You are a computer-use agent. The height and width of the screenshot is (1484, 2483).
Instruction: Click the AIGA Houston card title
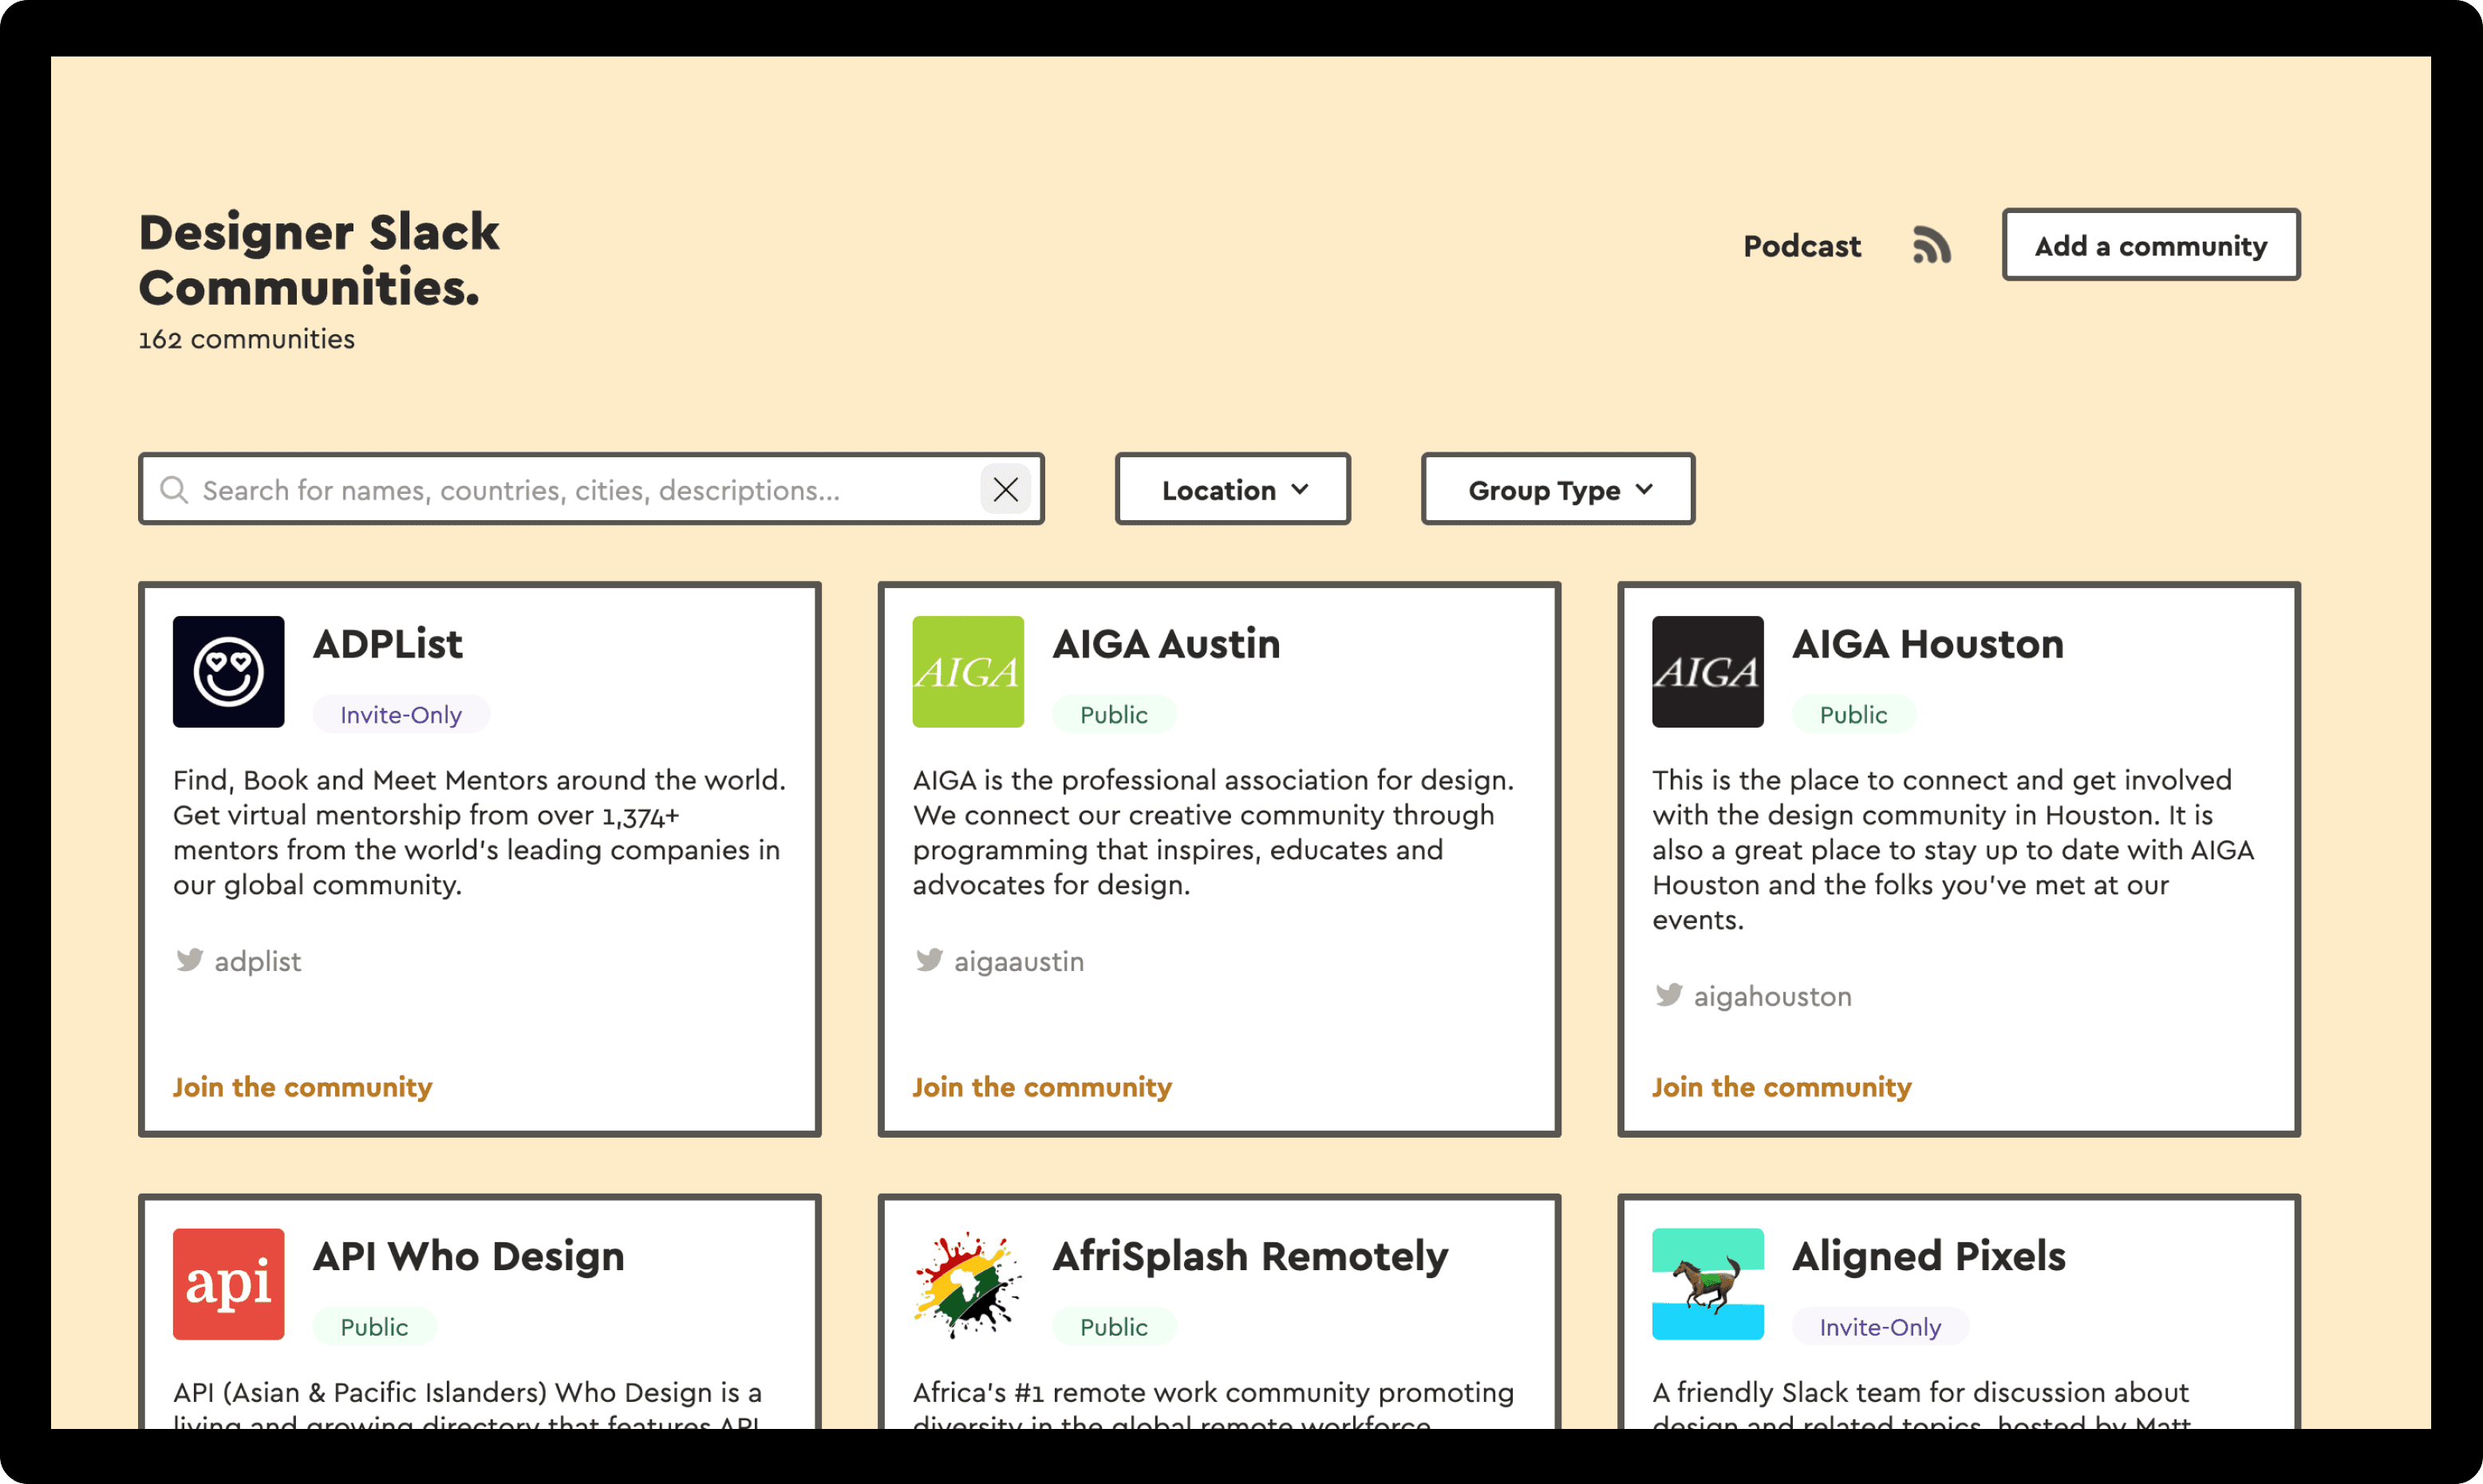pos(1928,644)
